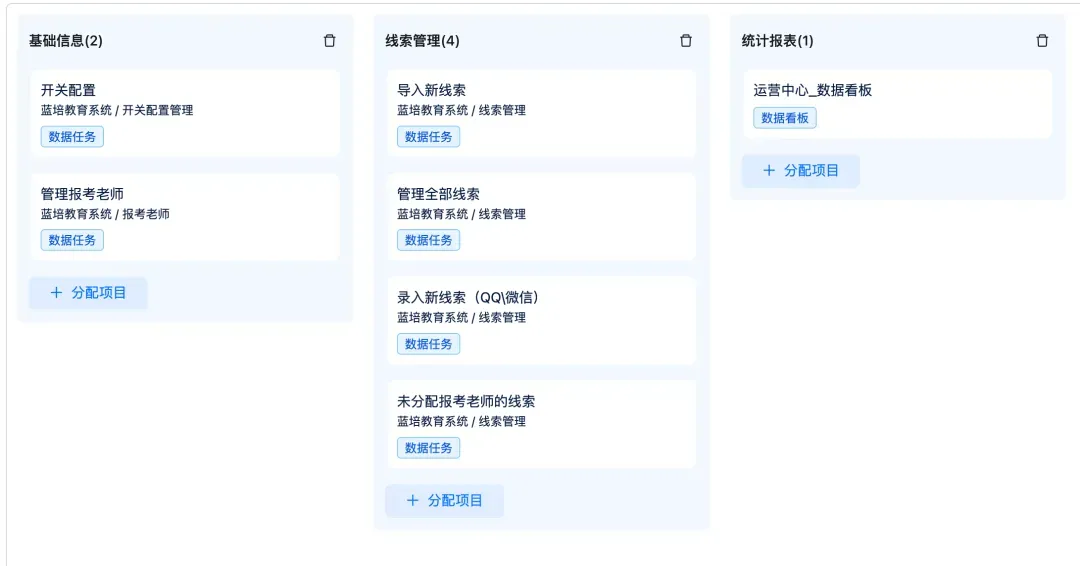Open the 导入新线索 card title
The width and height of the screenshot is (1080, 566).
[x=431, y=90]
